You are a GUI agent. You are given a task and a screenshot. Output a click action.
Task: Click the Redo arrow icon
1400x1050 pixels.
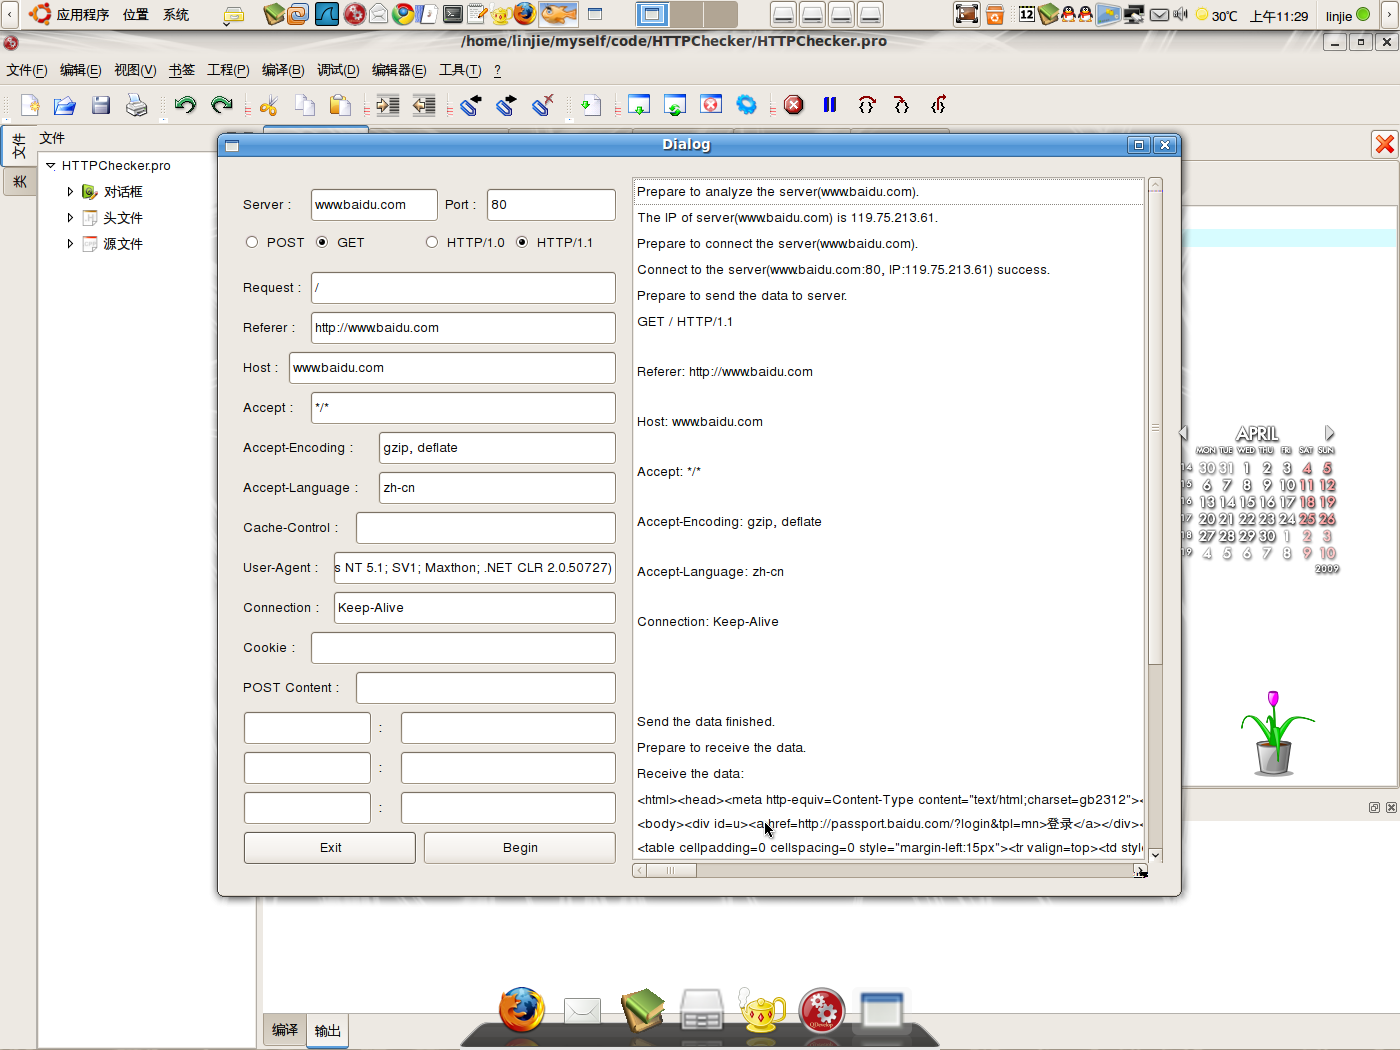click(221, 105)
